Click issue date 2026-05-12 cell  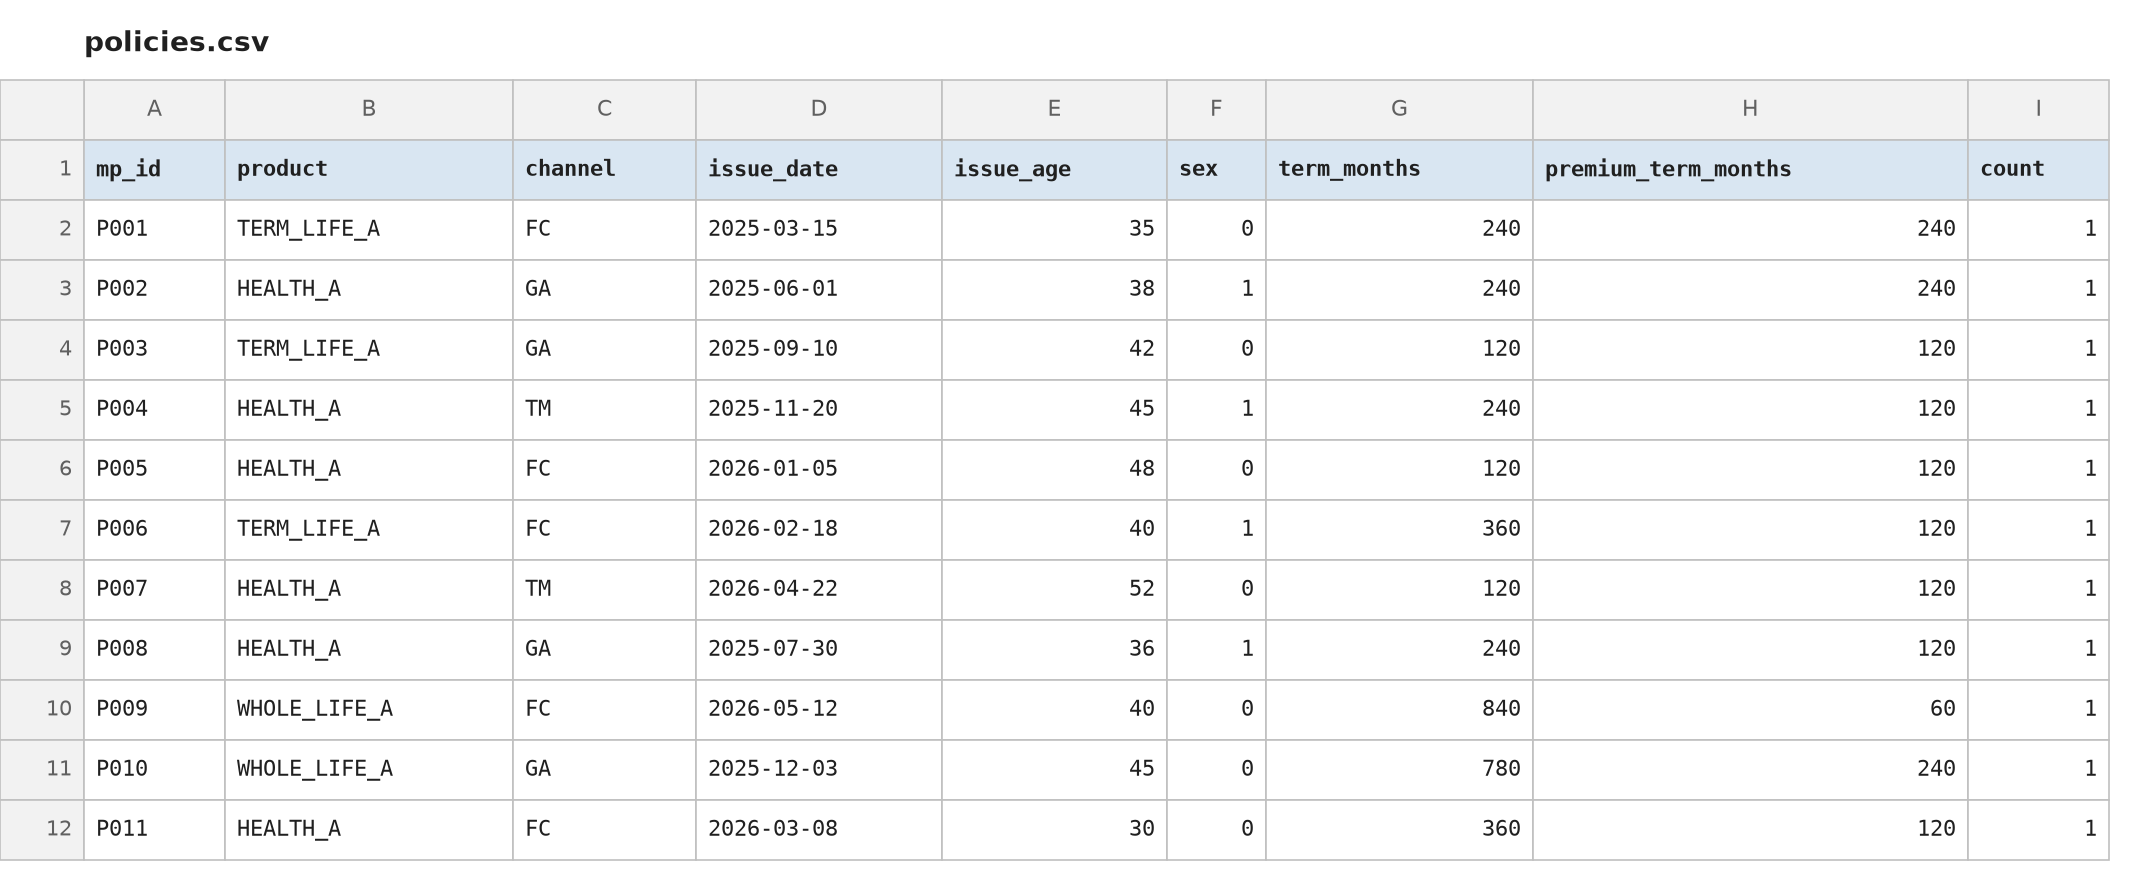819,710
